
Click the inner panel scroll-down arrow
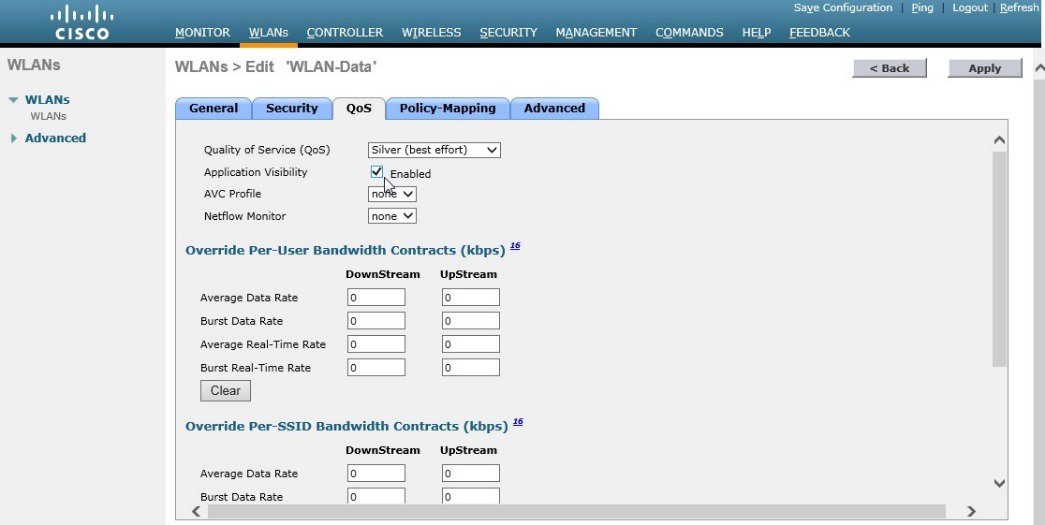click(999, 483)
